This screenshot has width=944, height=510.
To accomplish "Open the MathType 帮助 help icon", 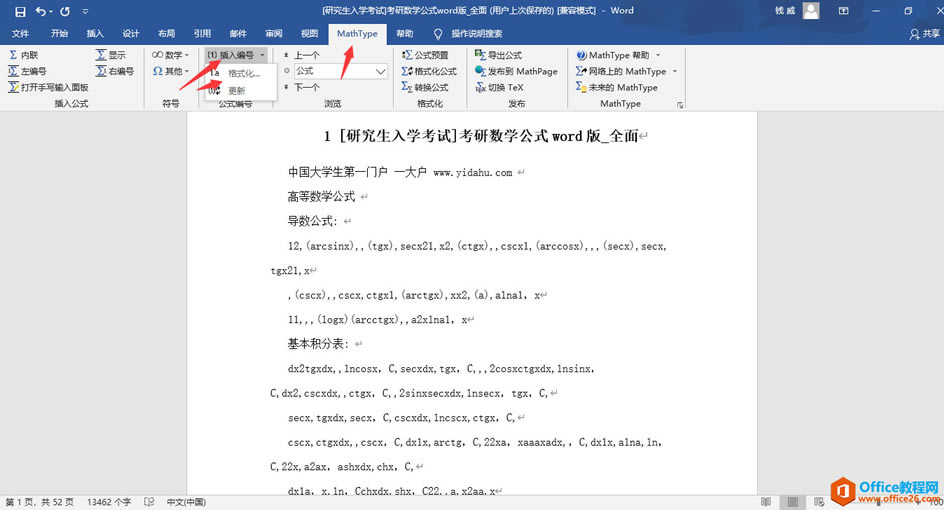I will (x=582, y=55).
